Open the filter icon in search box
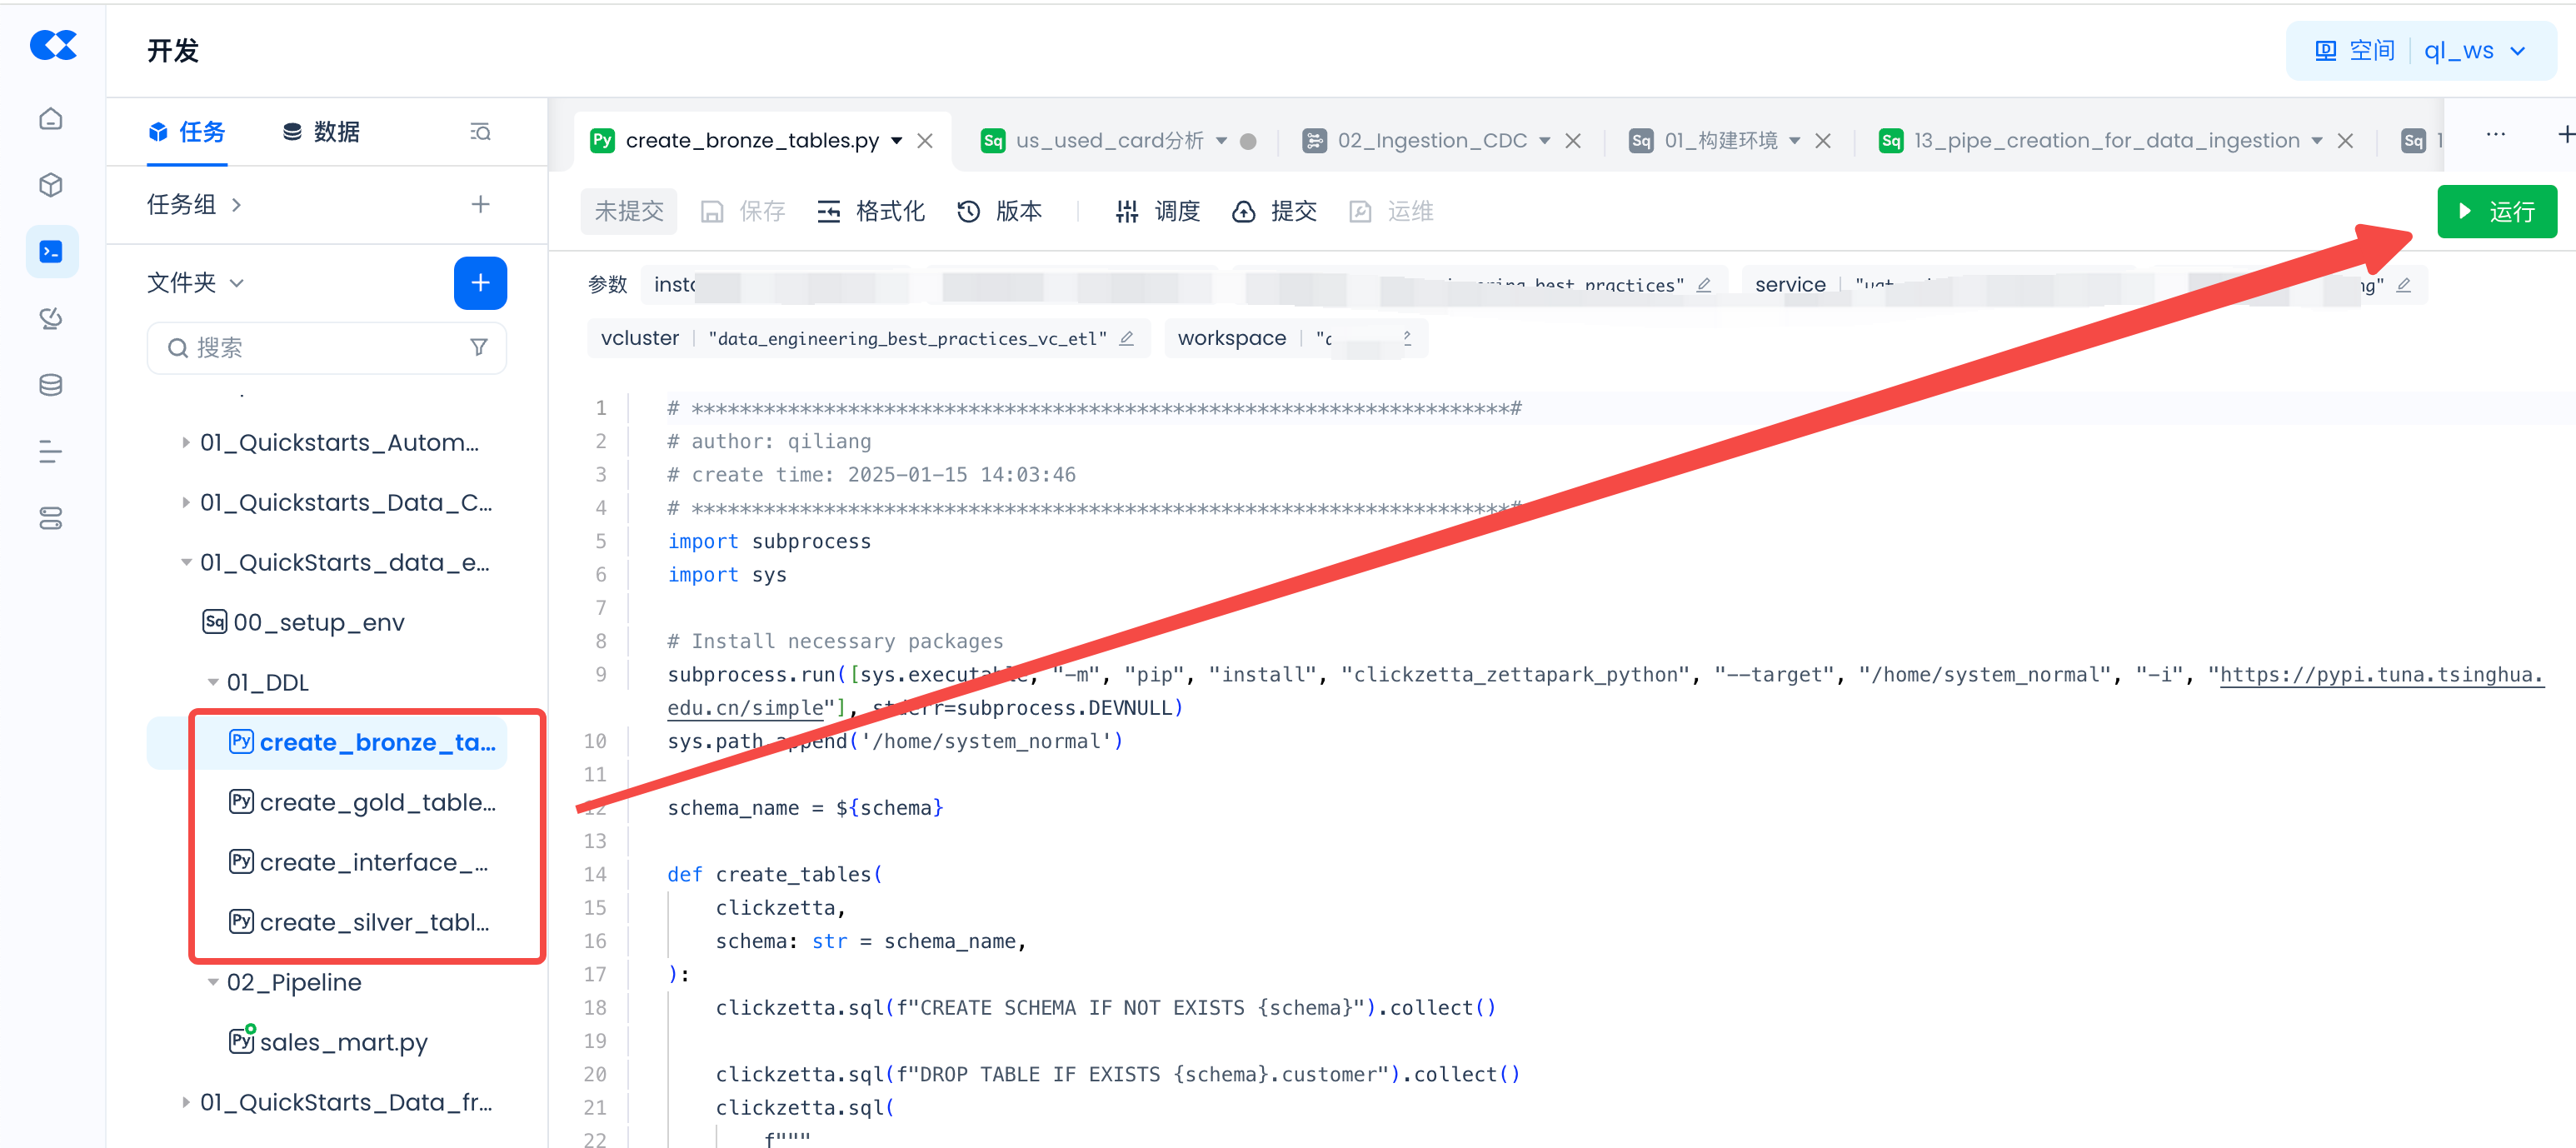2576x1148 pixels. [x=479, y=347]
